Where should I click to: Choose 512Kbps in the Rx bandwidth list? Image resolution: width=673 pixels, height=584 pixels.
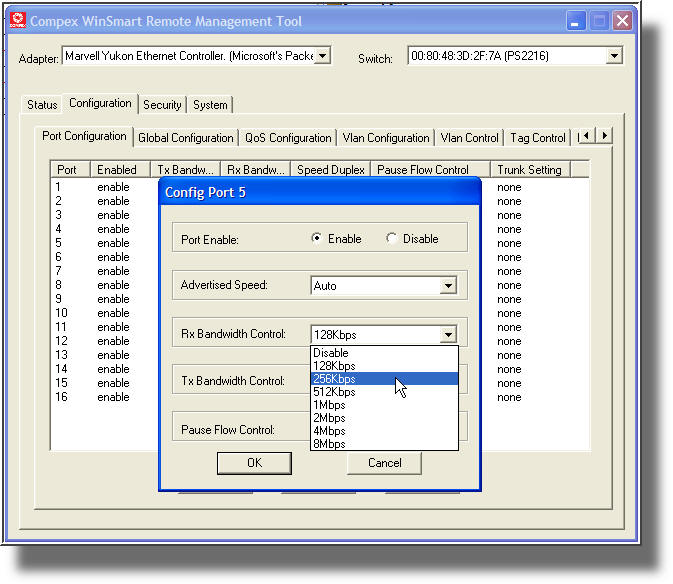tap(384, 392)
